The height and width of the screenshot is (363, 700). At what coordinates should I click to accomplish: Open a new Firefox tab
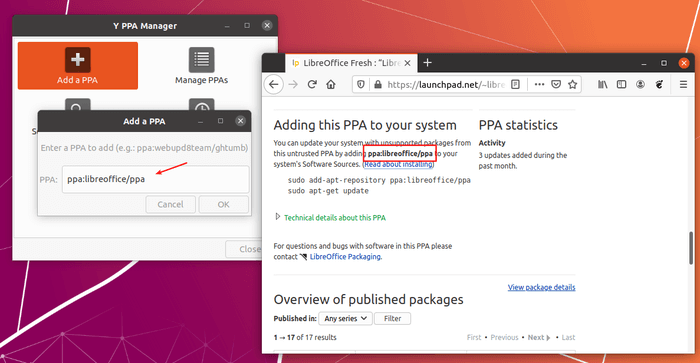tap(427, 63)
